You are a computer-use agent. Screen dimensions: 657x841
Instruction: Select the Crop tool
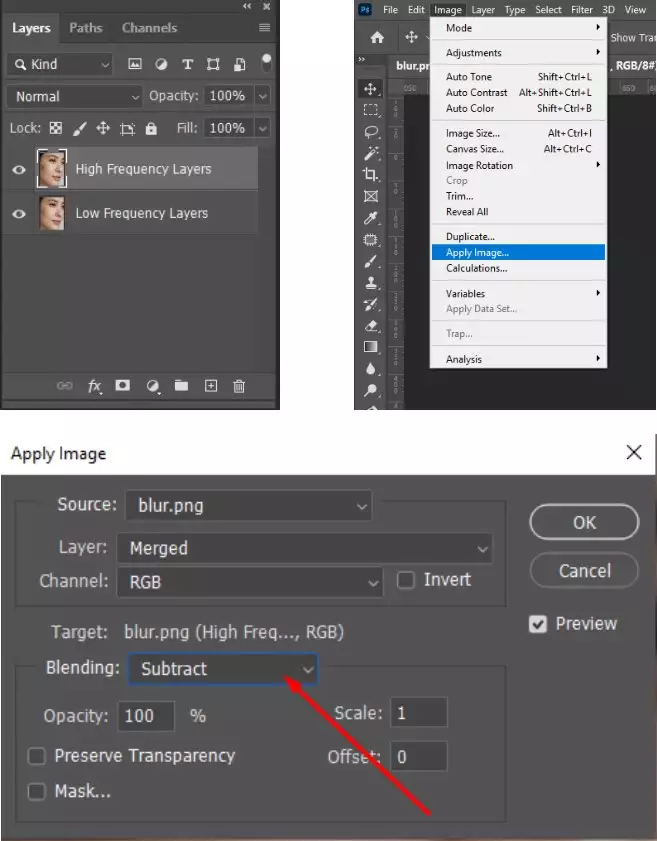click(x=371, y=174)
